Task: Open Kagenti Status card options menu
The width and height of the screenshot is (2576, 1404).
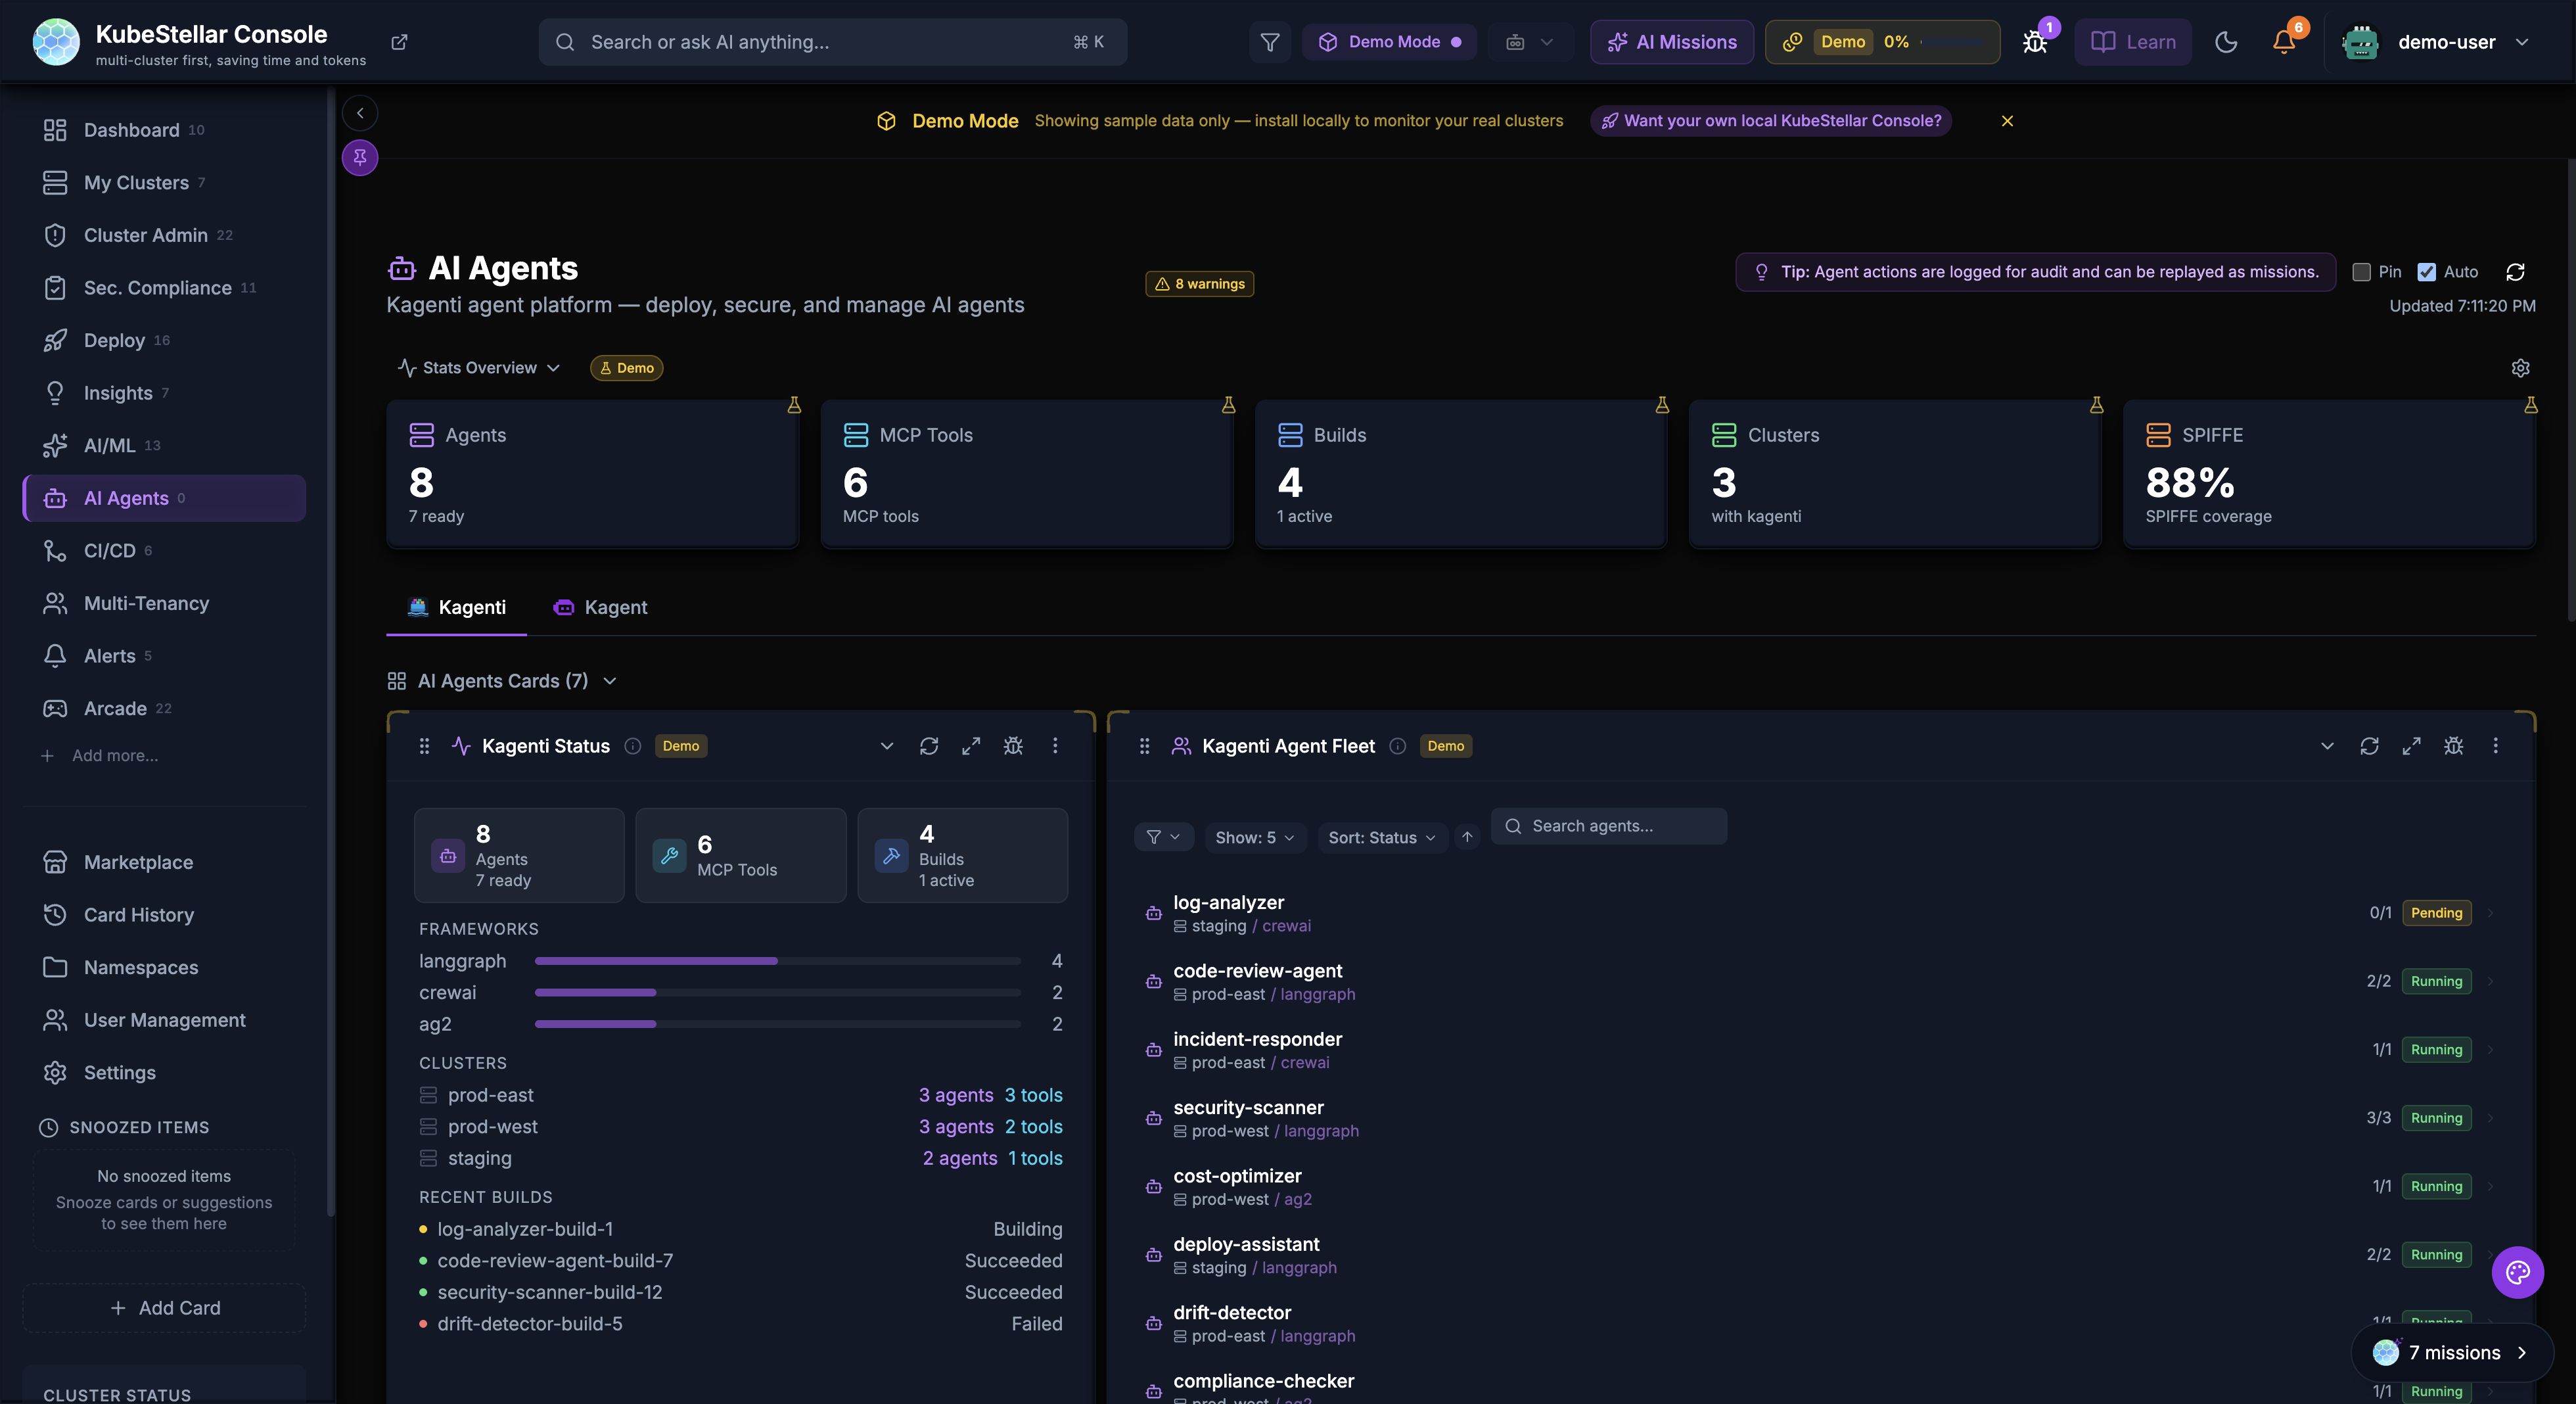Action: (1054, 746)
